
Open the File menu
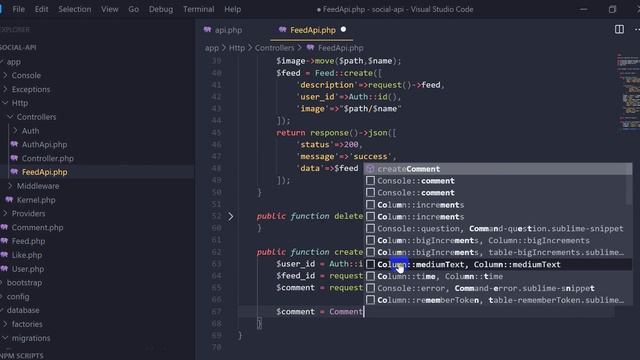pyautogui.click(x=18, y=9)
